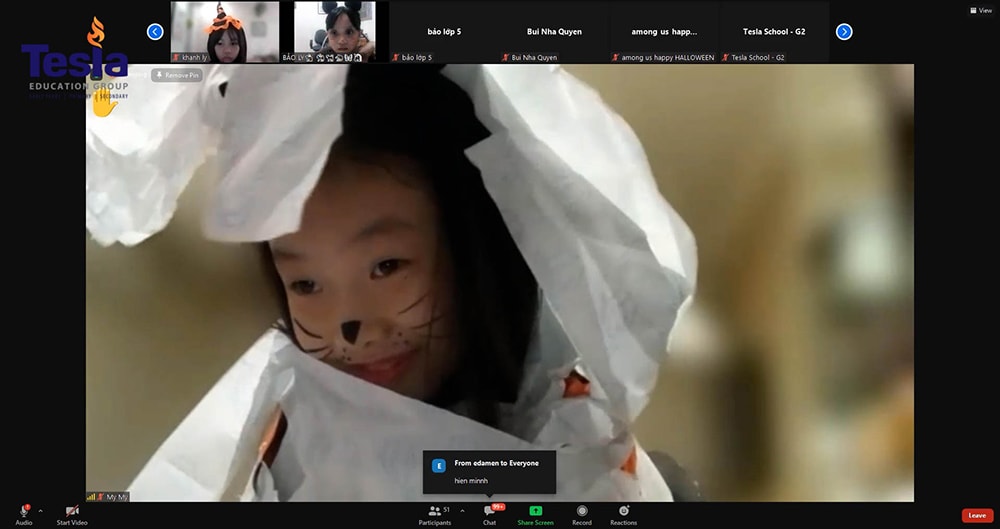The image size is (1000, 529).
Task: Select among us happy HALLOWEEN tile
Action: (x=664, y=32)
